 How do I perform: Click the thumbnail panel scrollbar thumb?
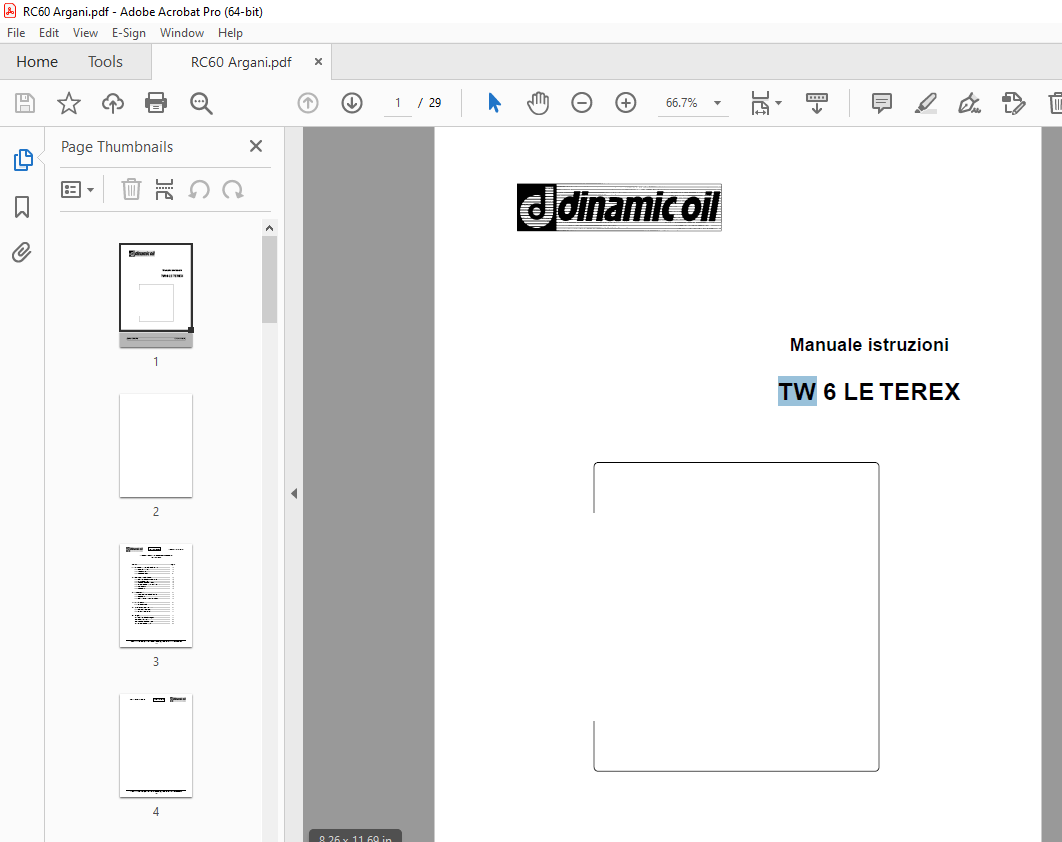pos(270,279)
